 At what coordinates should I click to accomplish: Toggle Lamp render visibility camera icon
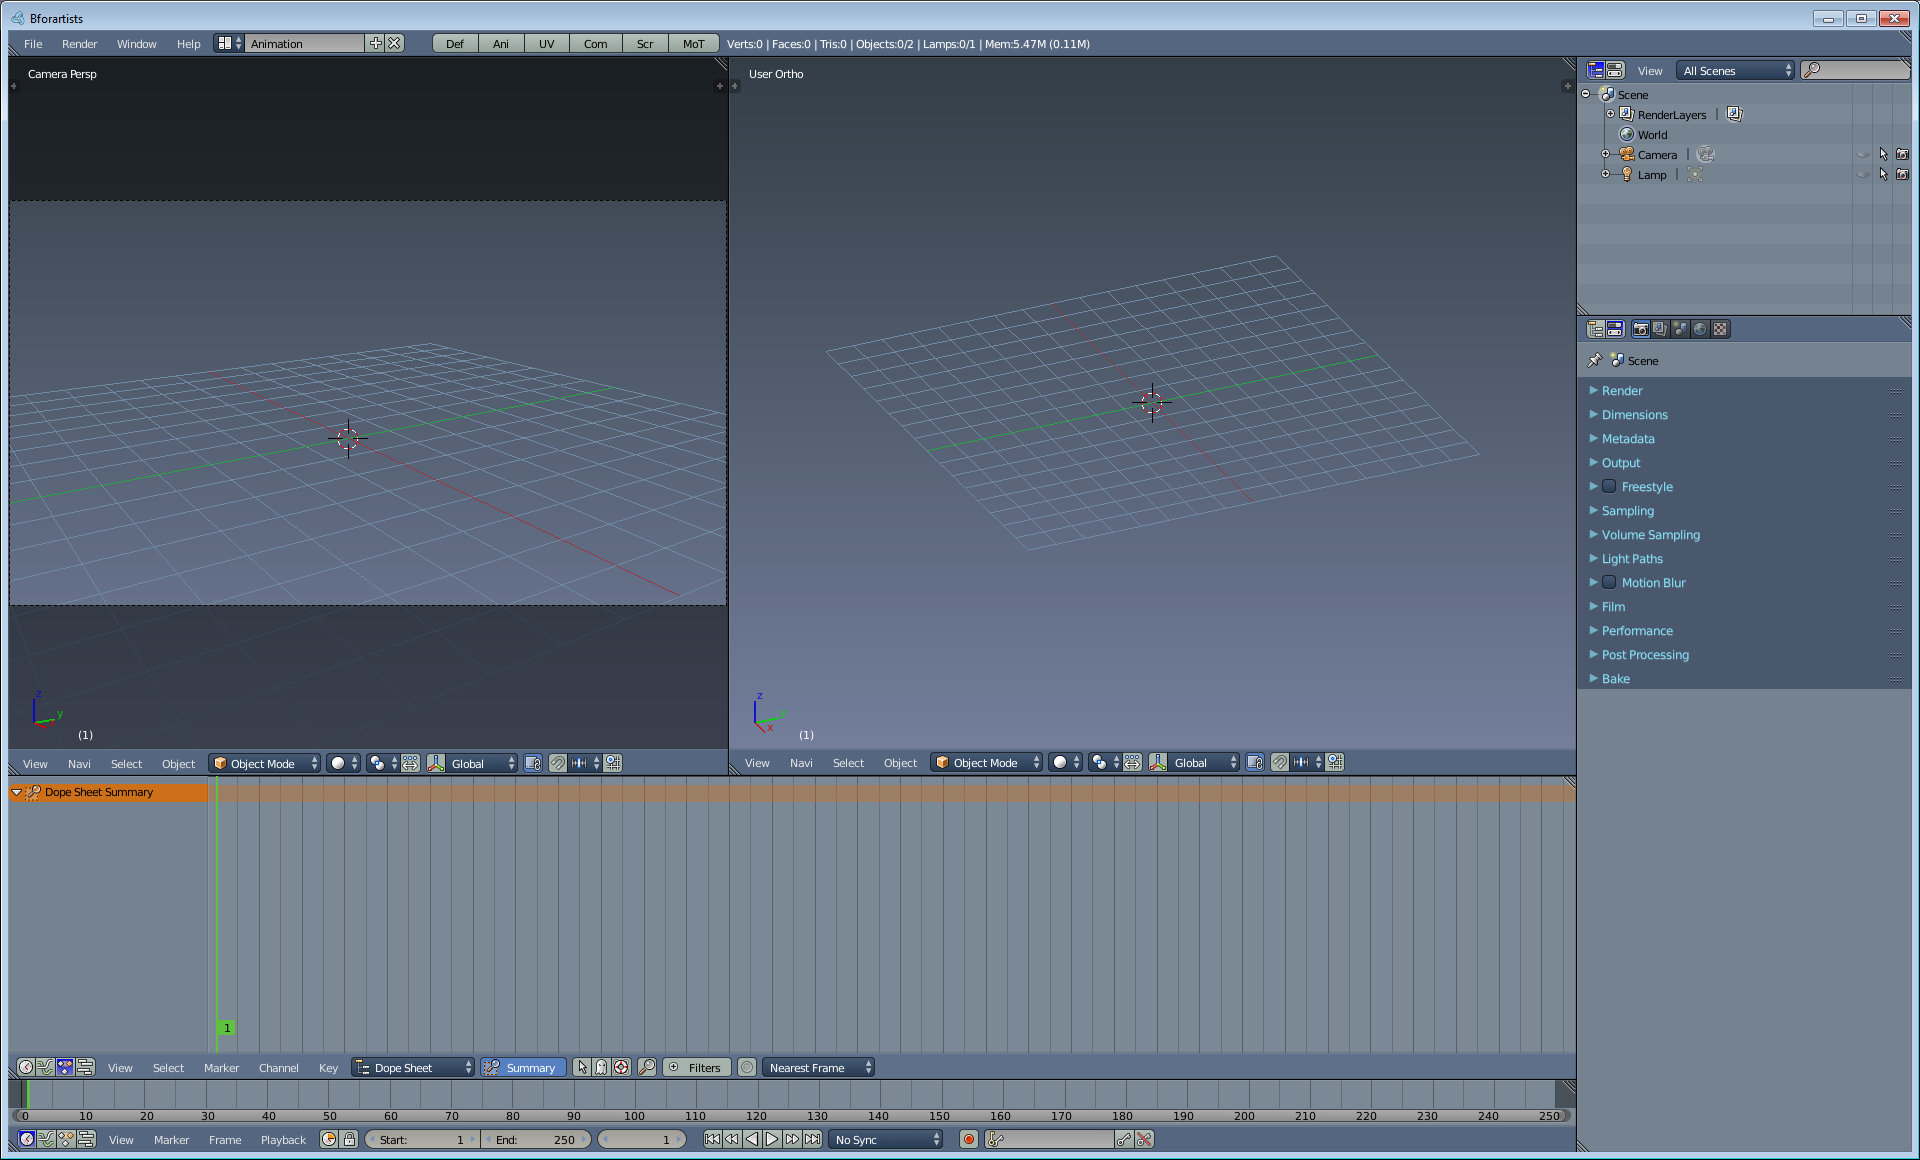coord(1902,174)
